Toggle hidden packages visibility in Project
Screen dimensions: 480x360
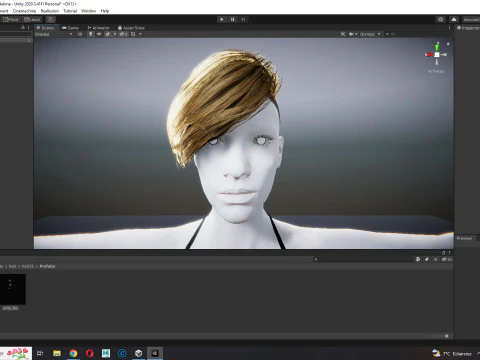[x=447, y=259]
